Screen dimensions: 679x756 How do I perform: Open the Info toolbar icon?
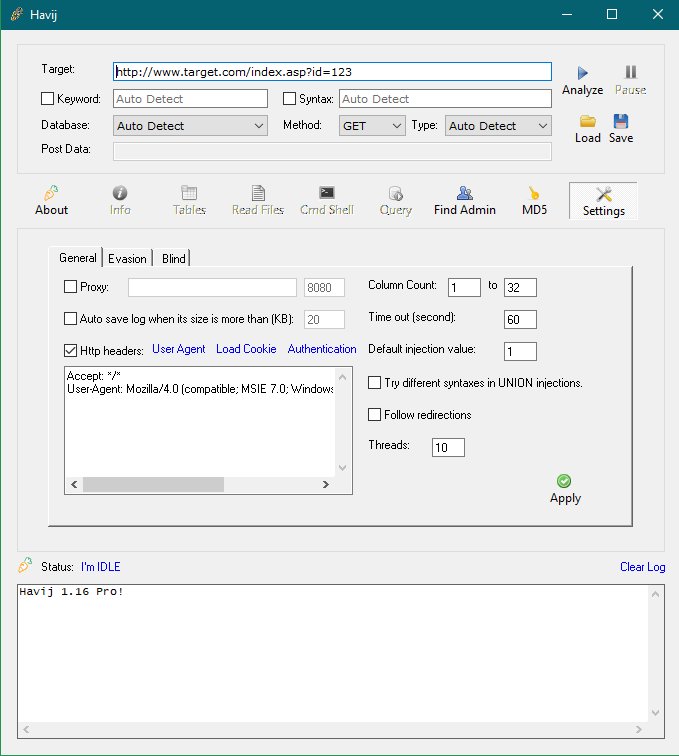coord(120,193)
